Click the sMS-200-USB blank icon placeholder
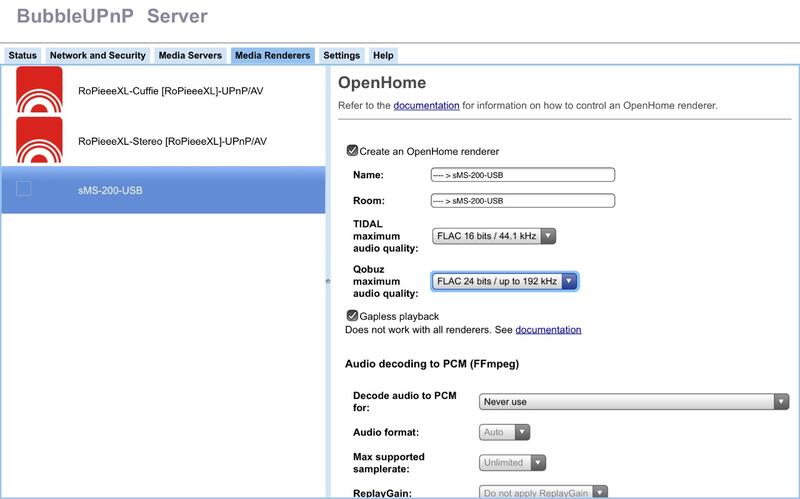 24,189
